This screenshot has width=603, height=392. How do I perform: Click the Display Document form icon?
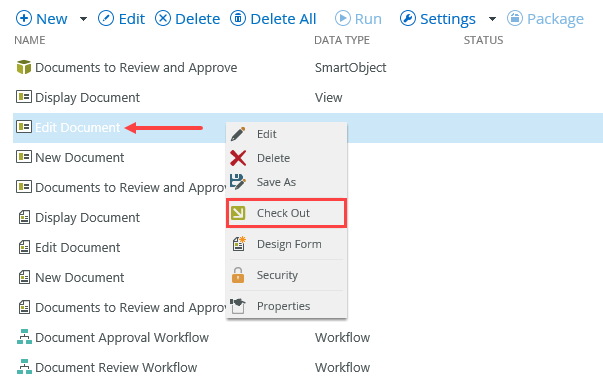coord(24,217)
